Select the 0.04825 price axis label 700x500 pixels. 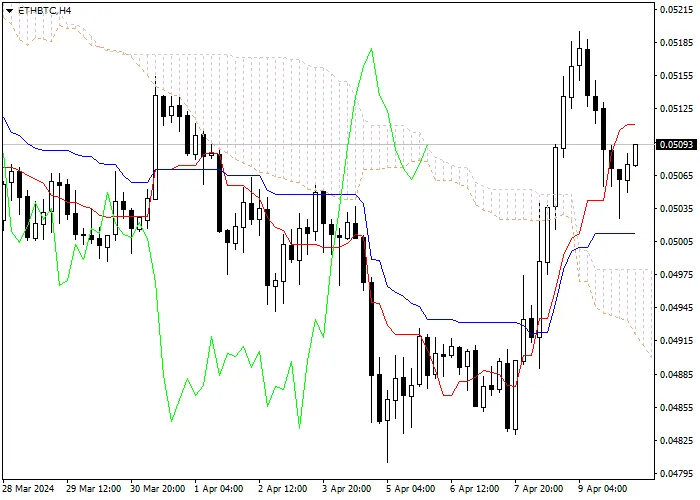(x=677, y=441)
